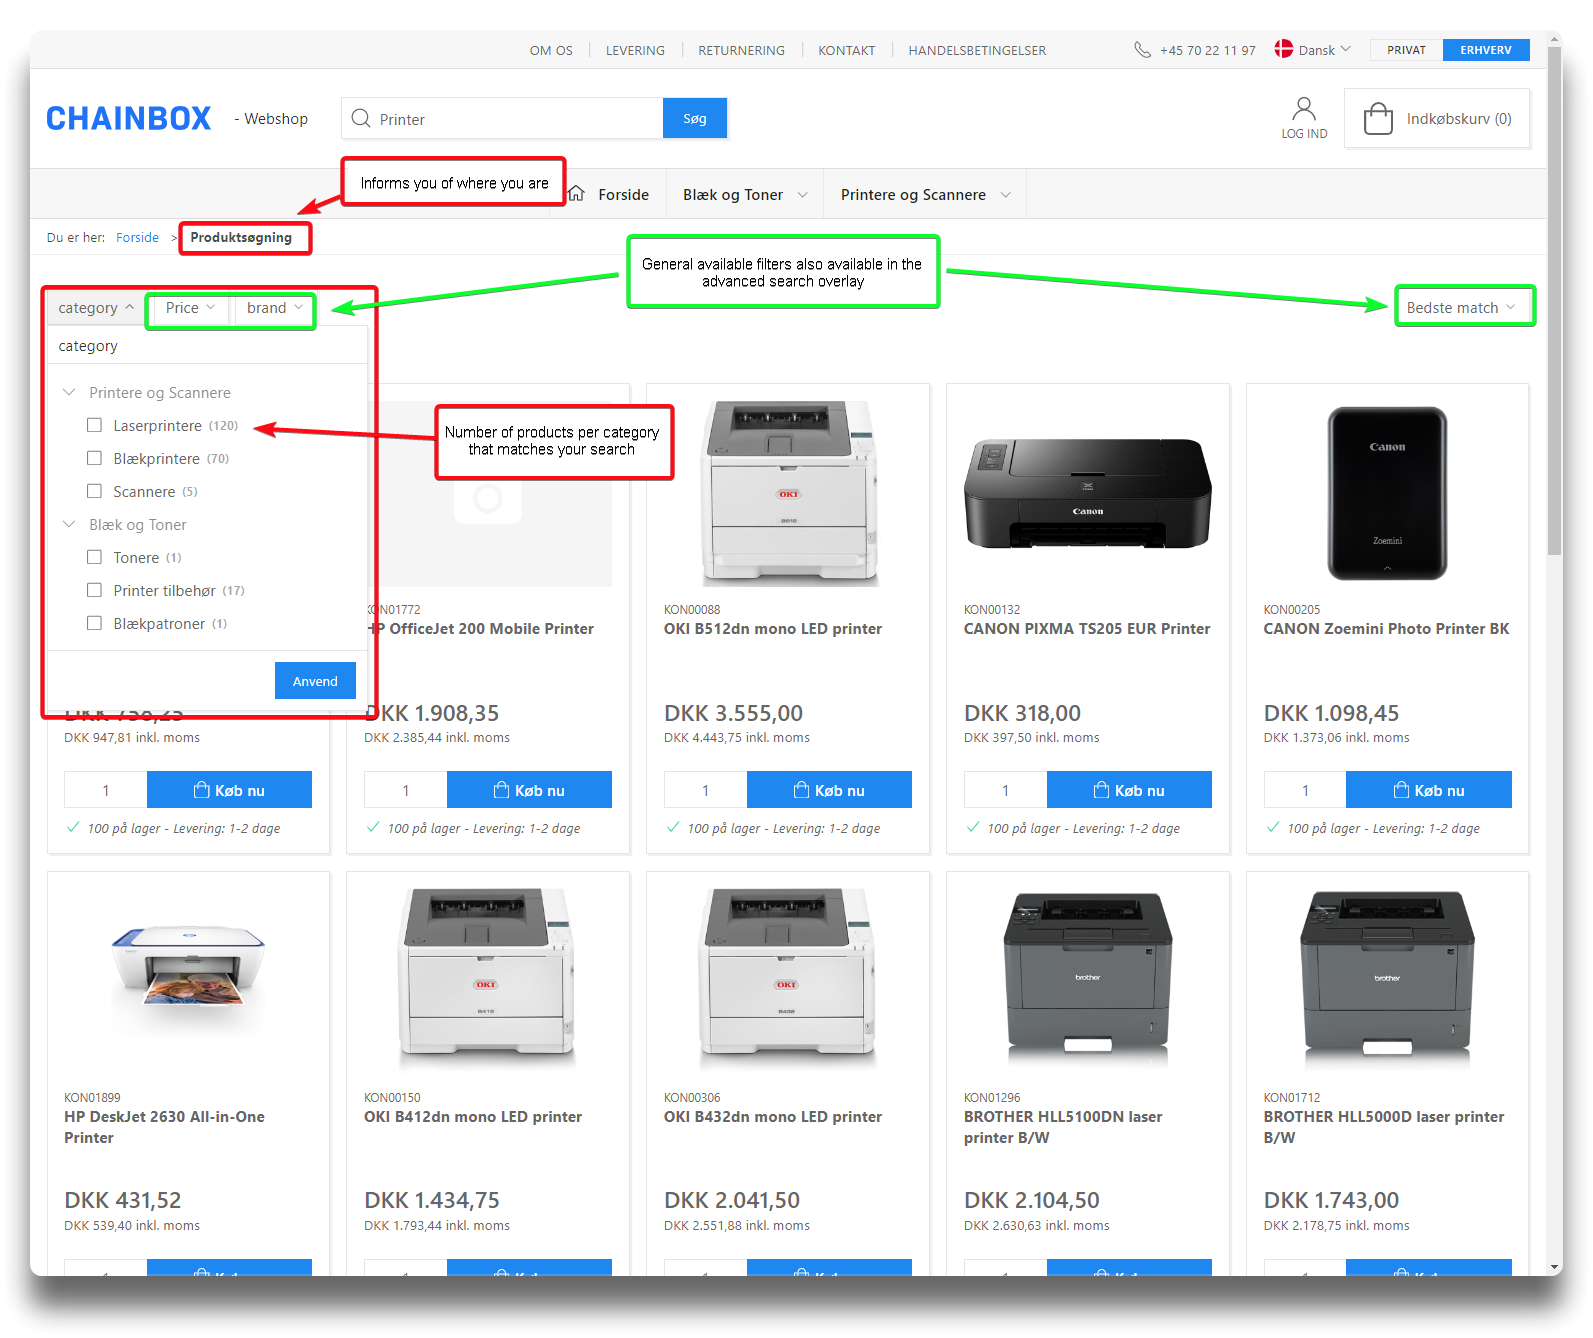
Task: Open CANON Zoemini Photo Printer BK title
Action: point(1386,628)
